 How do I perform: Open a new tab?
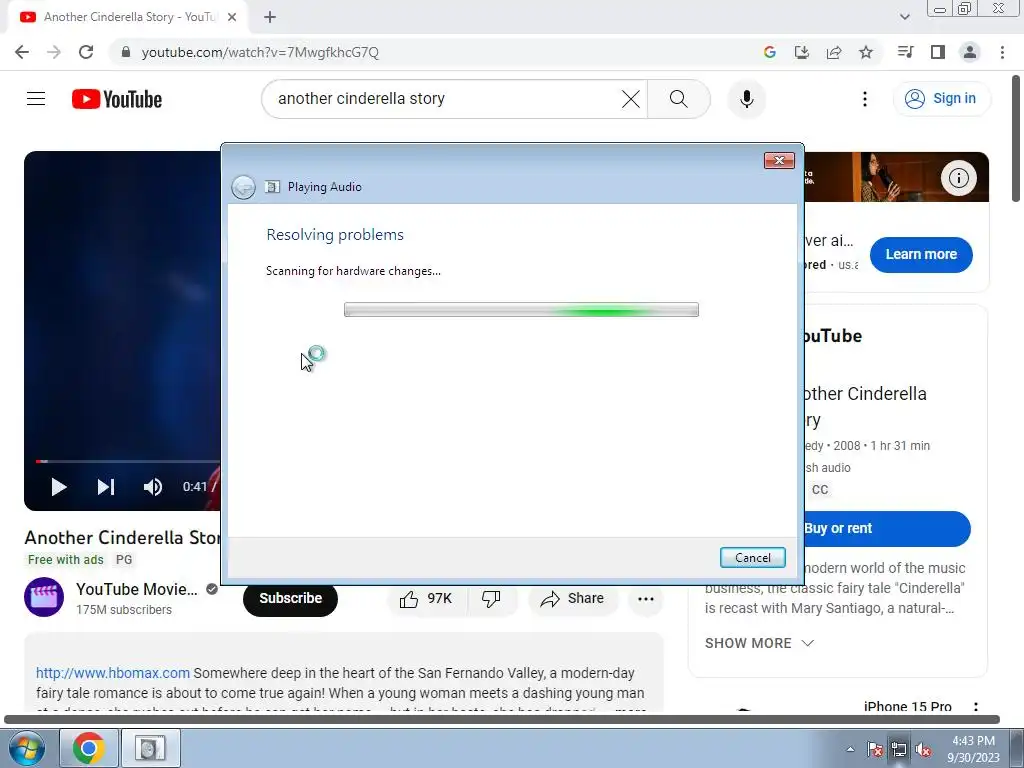(x=270, y=17)
